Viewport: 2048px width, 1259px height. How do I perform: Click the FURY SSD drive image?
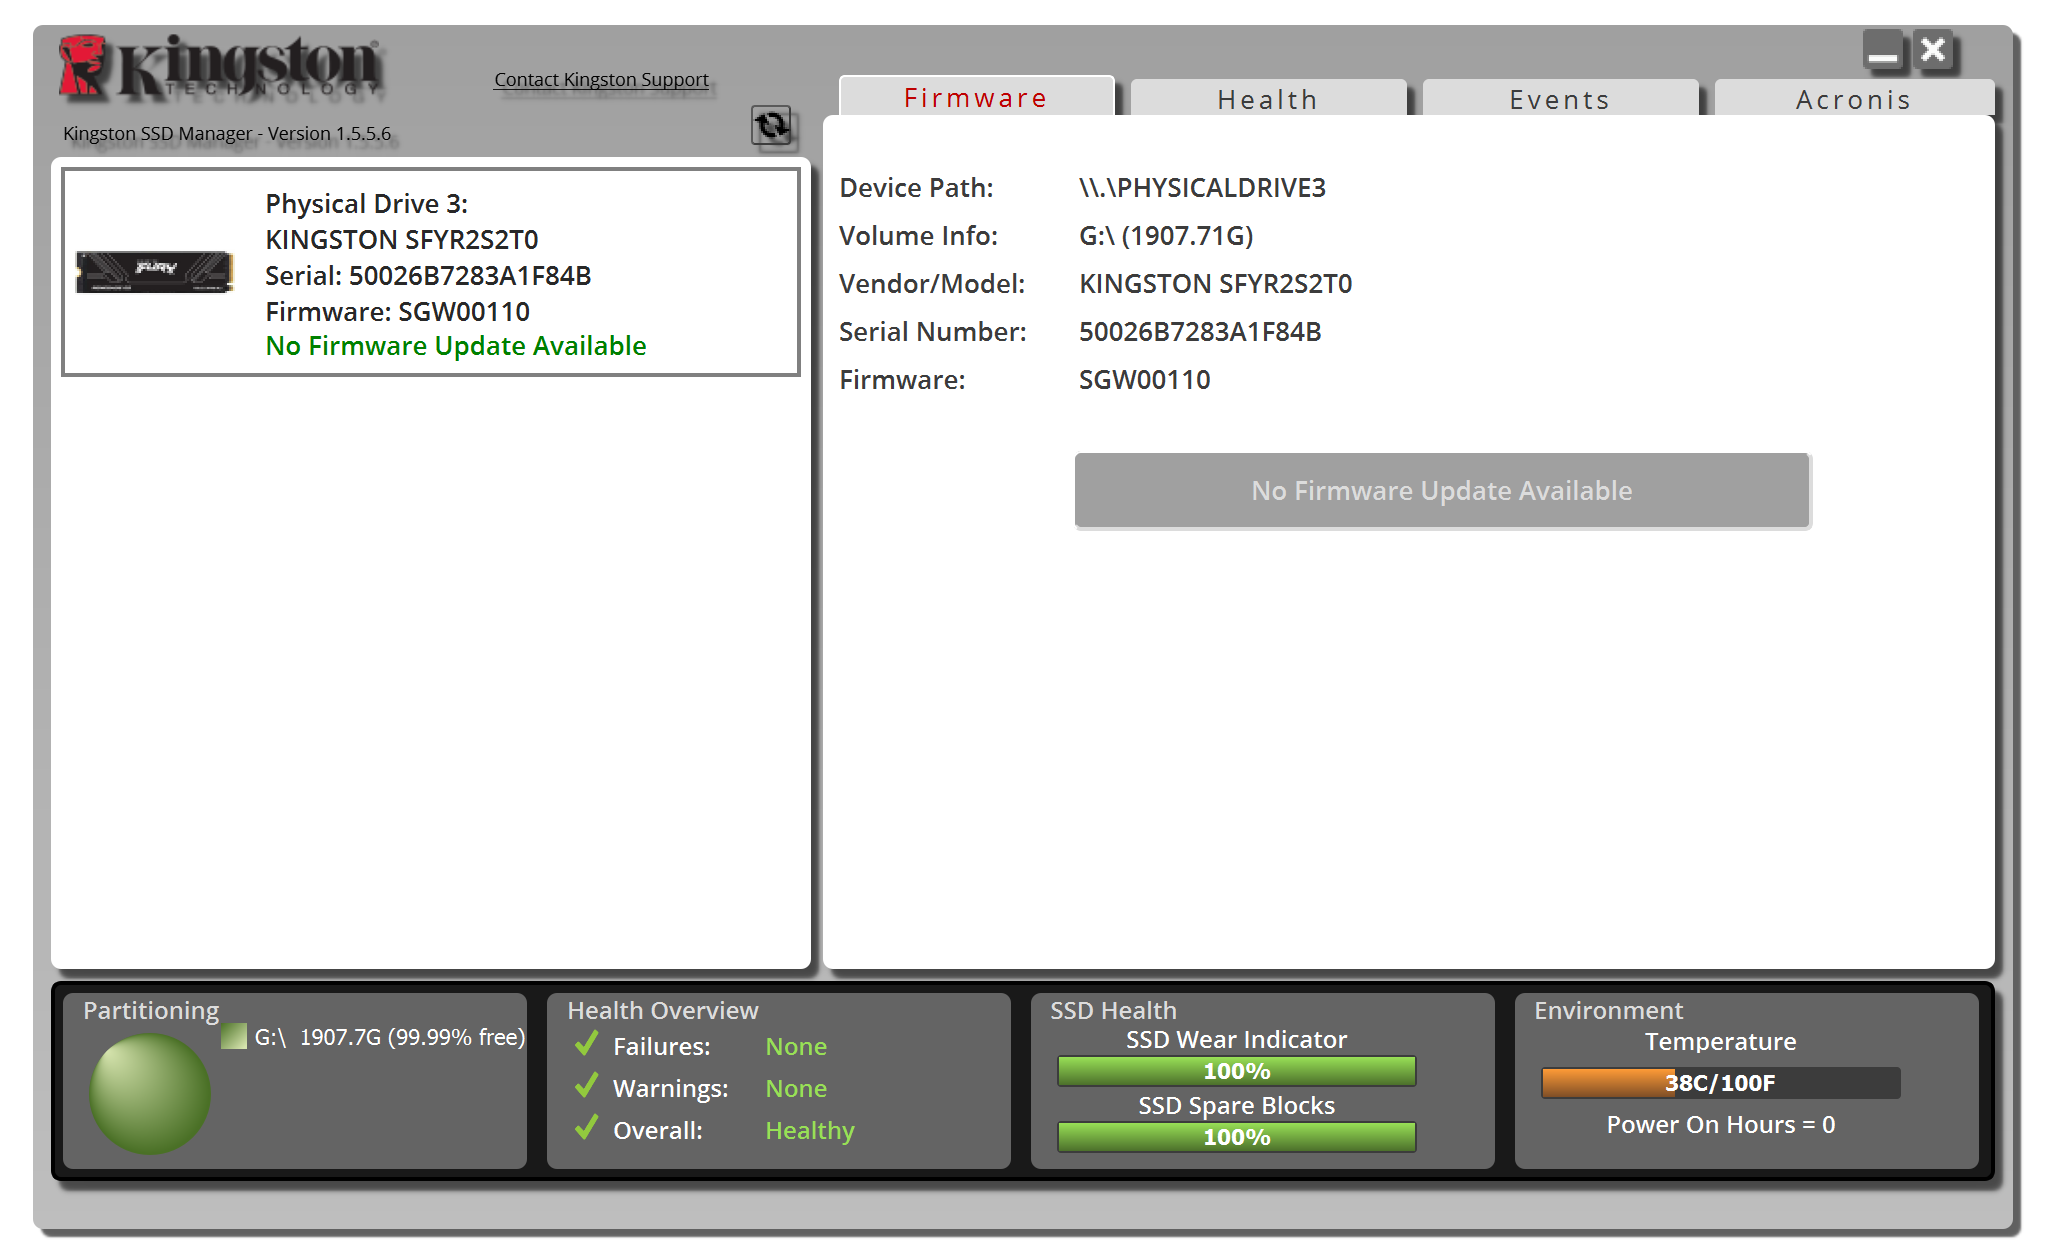click(155, 271)
